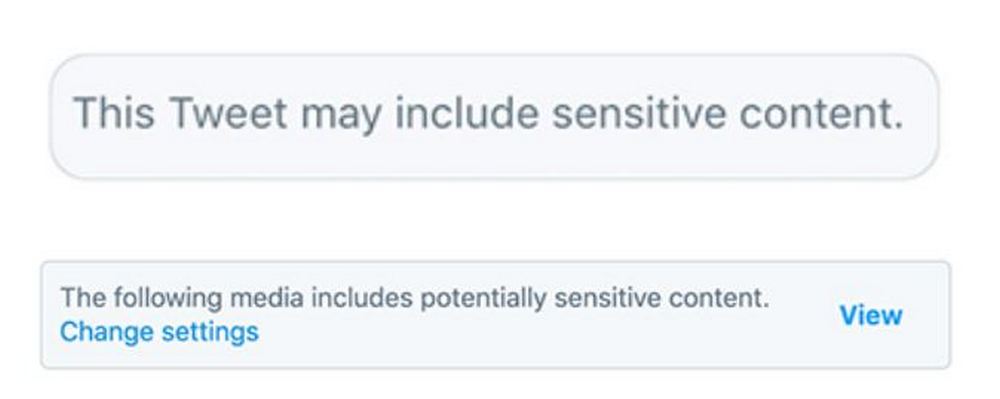Click the word "This" in the rounded banner
This screenshot has height=399, width=1000.
(x=114, y=113)
